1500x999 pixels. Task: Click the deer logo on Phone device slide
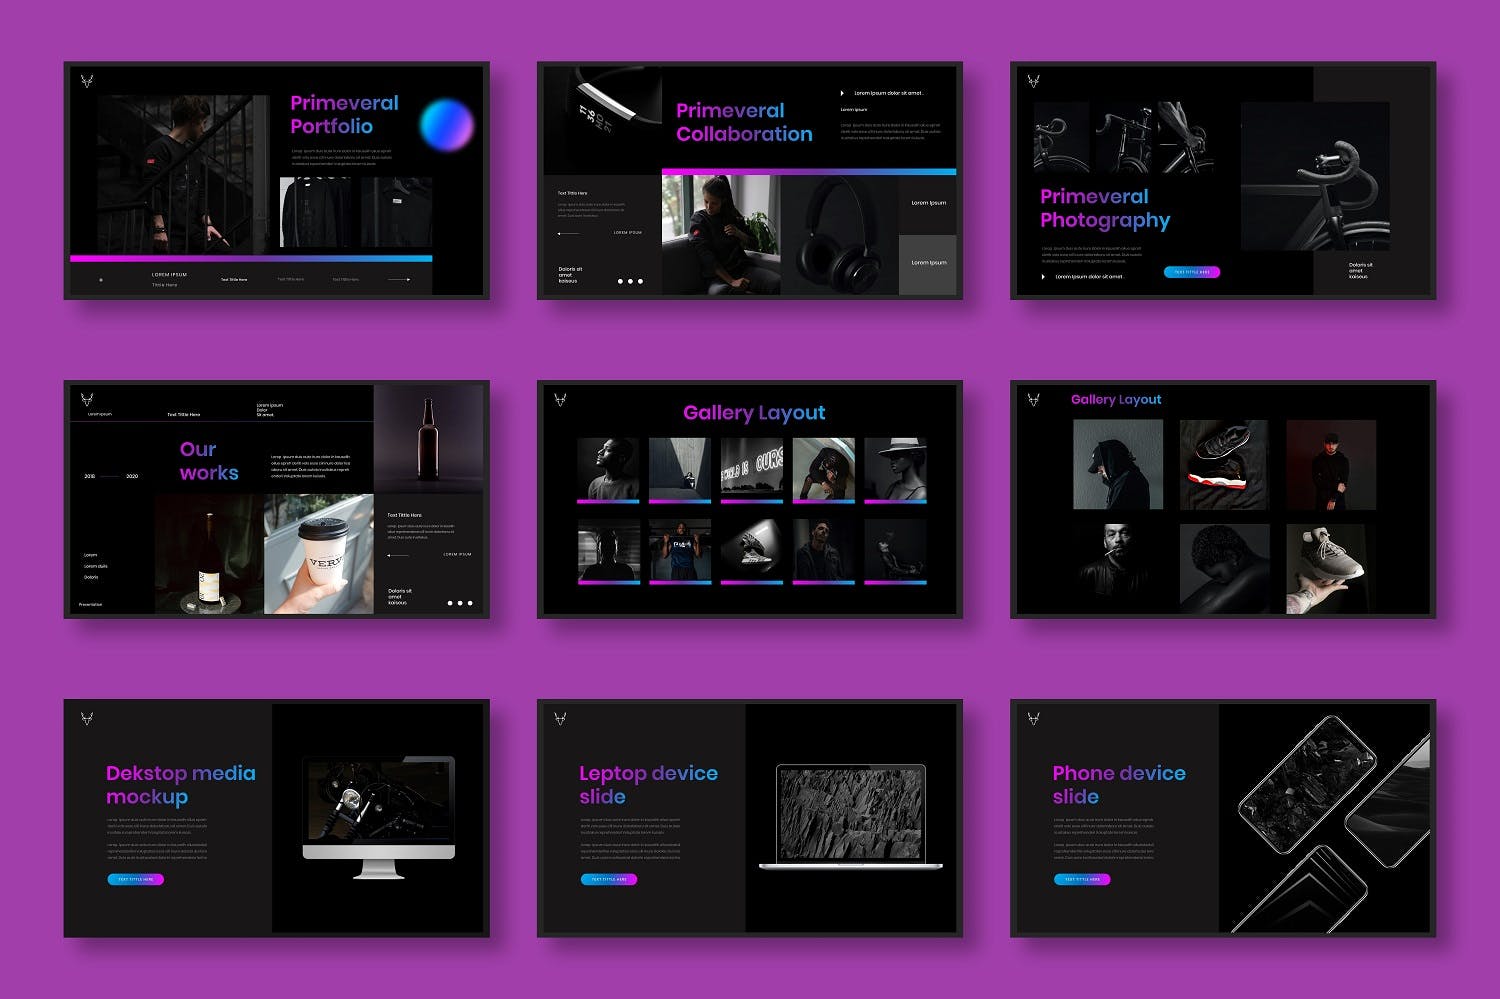(x=1033, y=718)
